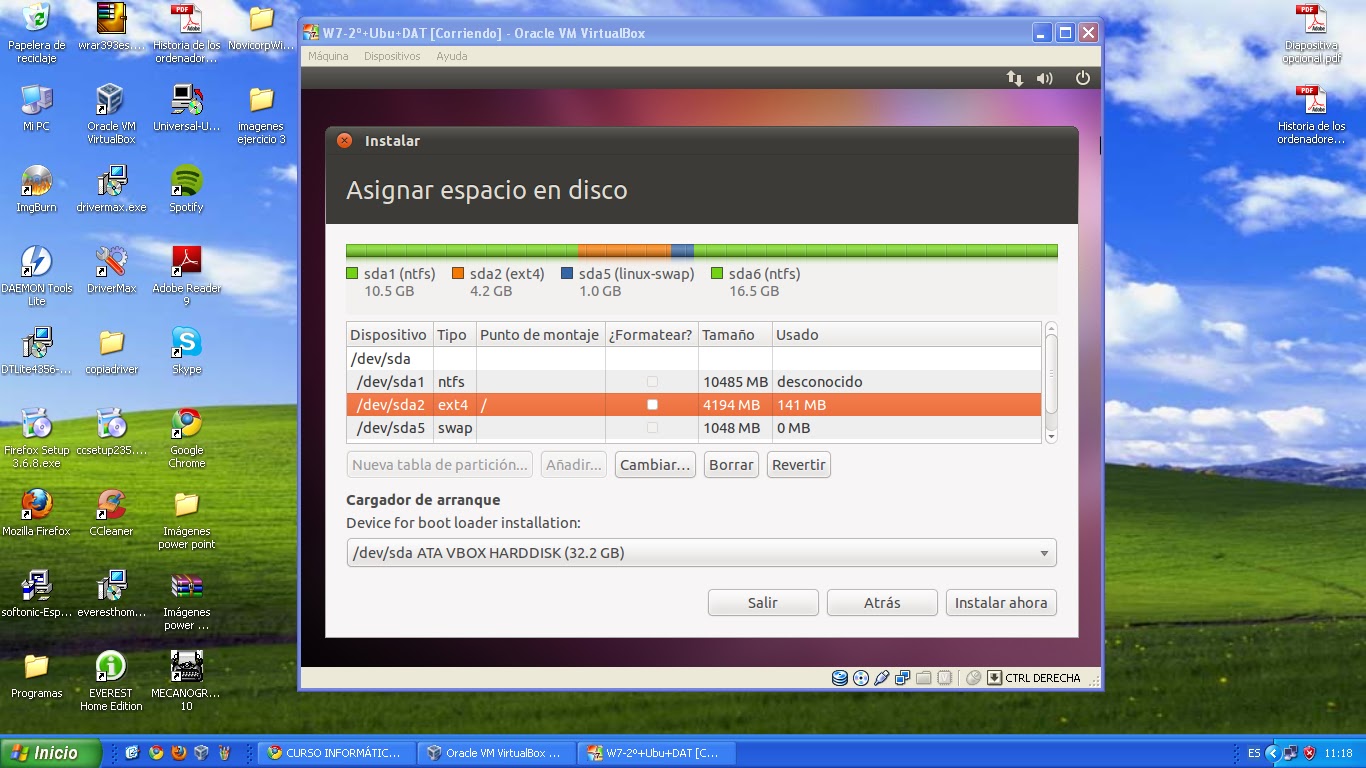Image resolution: width=1366 pixels, height=768 pixels.
Task: Select the ImgBurn desktop icon
Action: (x=36, y=189)
